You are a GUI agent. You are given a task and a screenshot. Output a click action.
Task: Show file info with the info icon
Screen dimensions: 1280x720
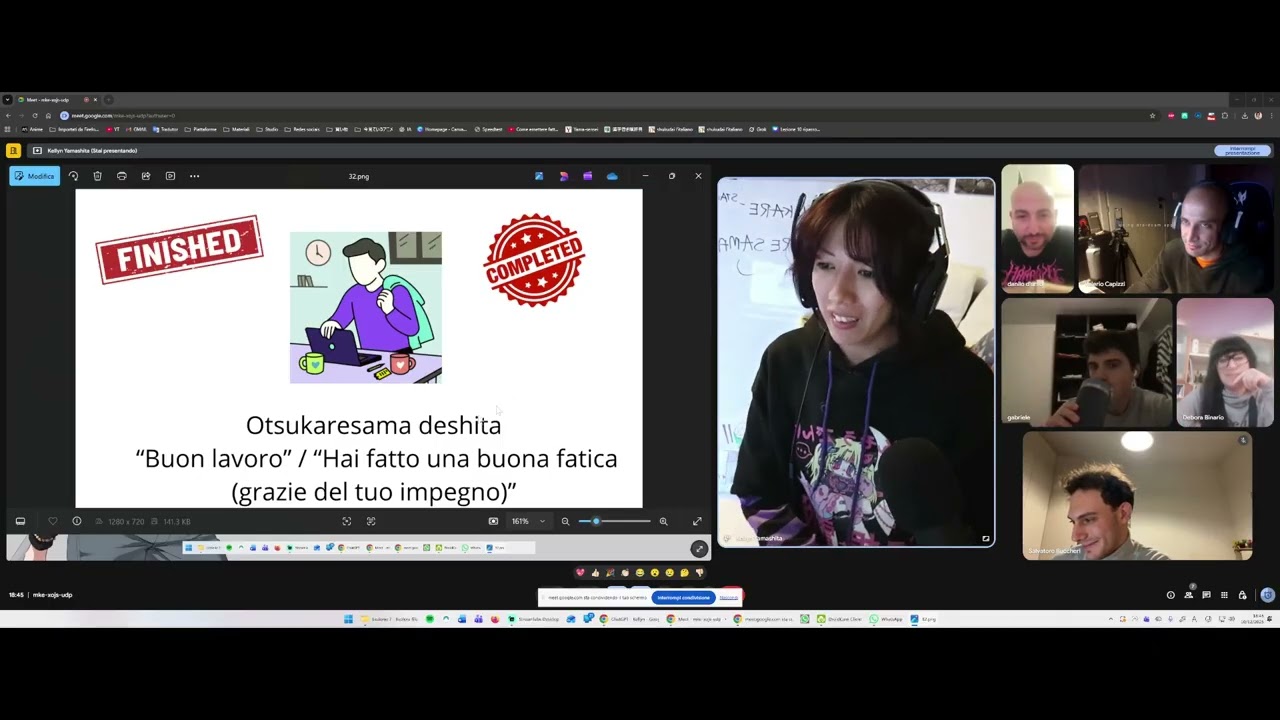tap(77, 521)
